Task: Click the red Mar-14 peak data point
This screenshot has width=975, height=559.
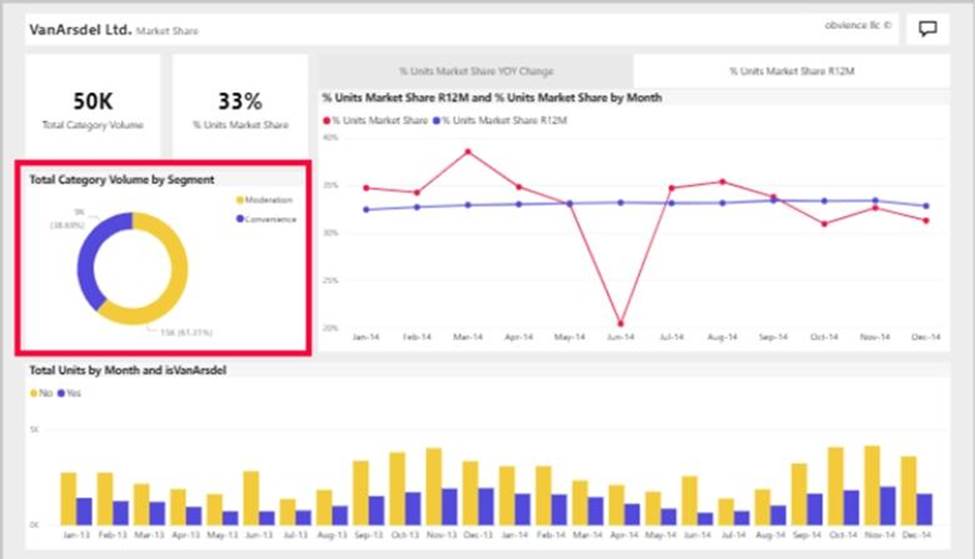Action: pyautogui.click(x=468, y=152)
